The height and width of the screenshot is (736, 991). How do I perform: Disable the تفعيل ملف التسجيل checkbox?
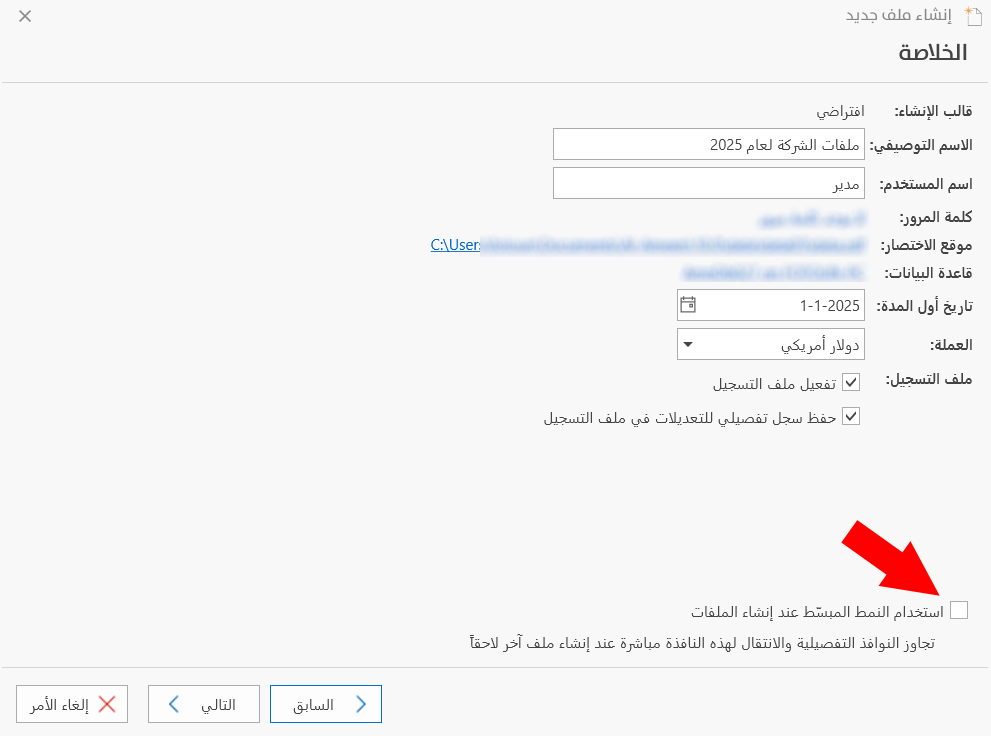click(851, 382)
